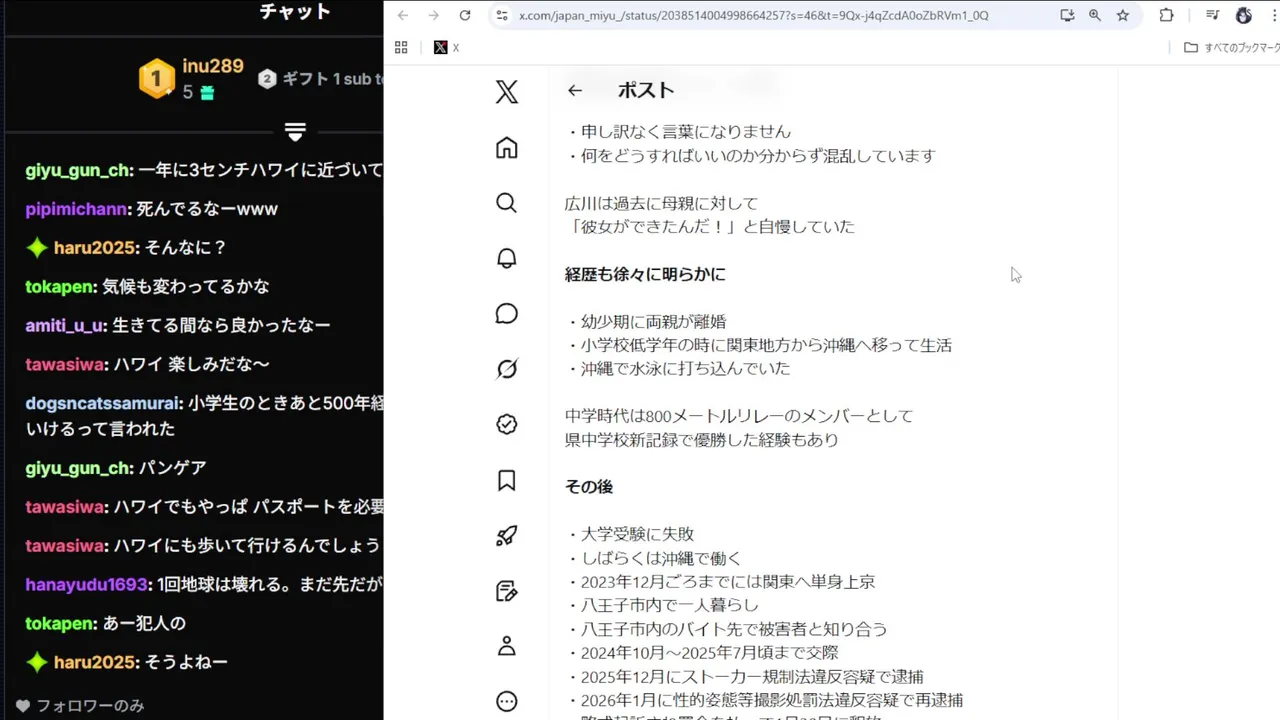Open X Explore search icon
The width and height of the screenshot is (1280, 720).
tap(507, 203)
